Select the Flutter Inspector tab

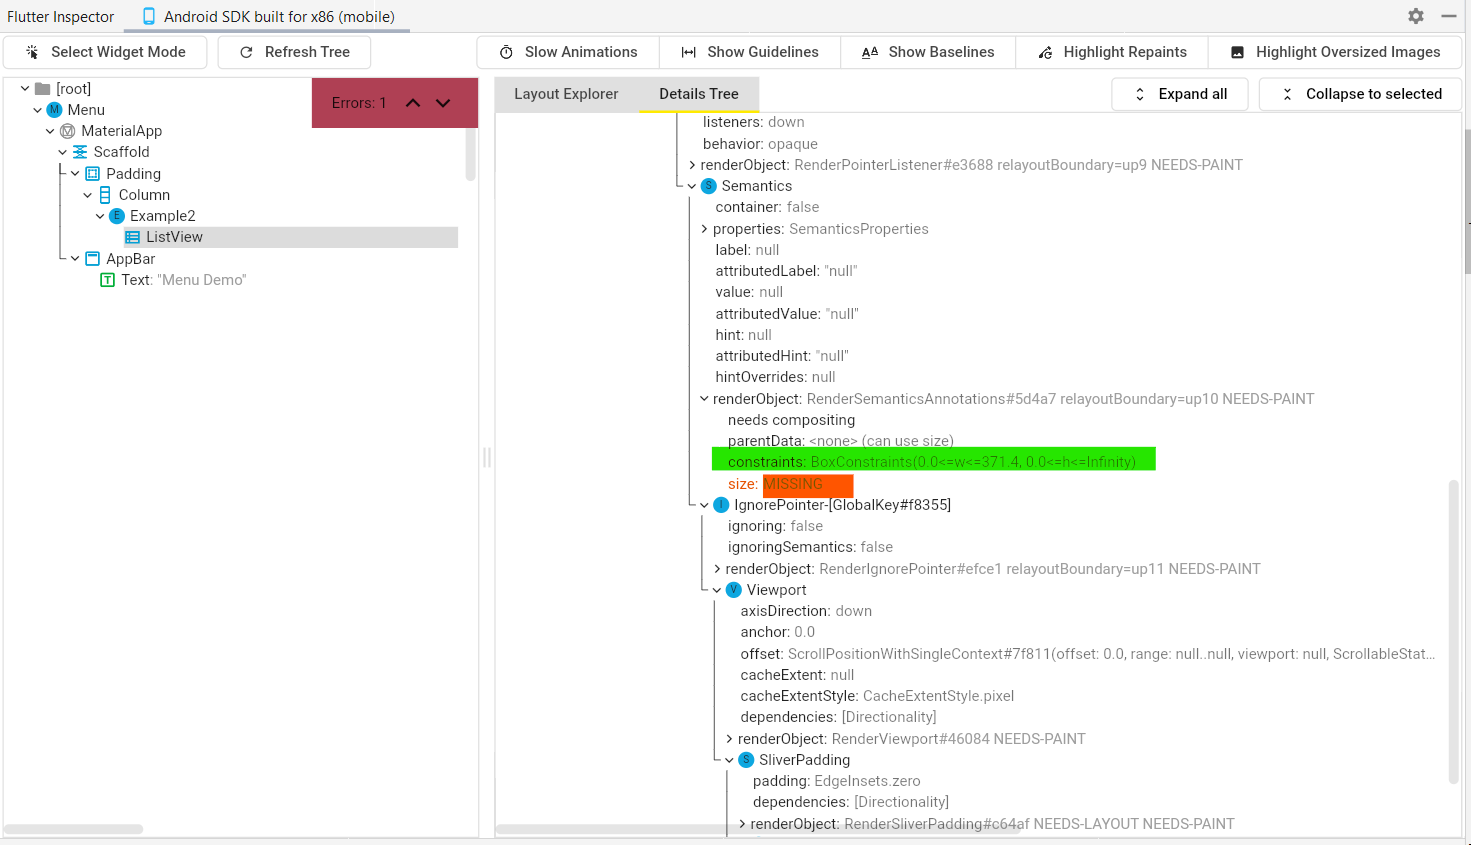pyautogui.click(x=60, y=16)
